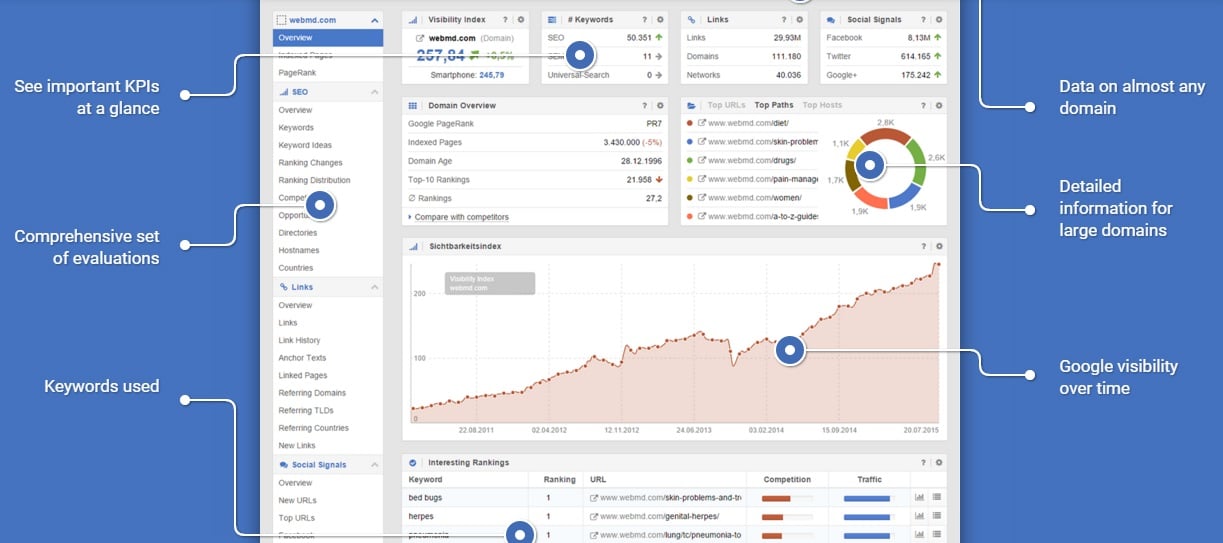Open settings gear of top Links panel
The width and height of the screenshot is (1223, 543).
coord(800,19)
